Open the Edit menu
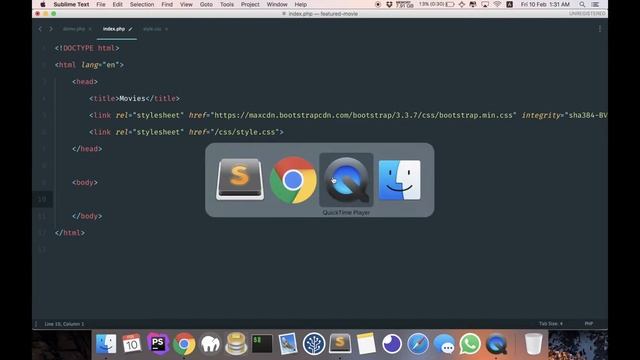Screen dimensions: 640x360 pyautogui.click(x=118, y=4)
